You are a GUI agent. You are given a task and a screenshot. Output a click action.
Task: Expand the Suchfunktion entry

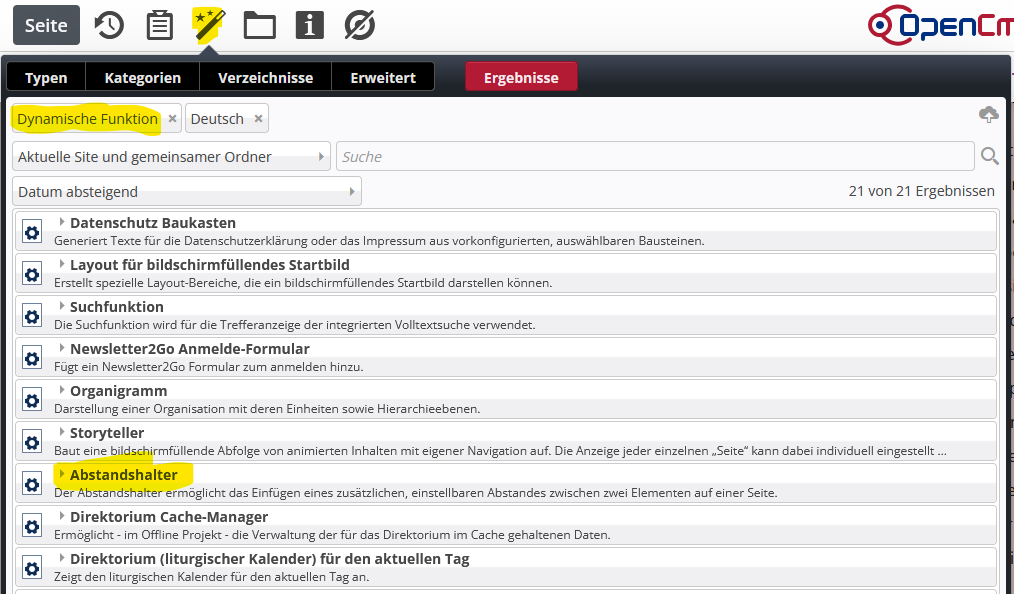coord(61,306)
